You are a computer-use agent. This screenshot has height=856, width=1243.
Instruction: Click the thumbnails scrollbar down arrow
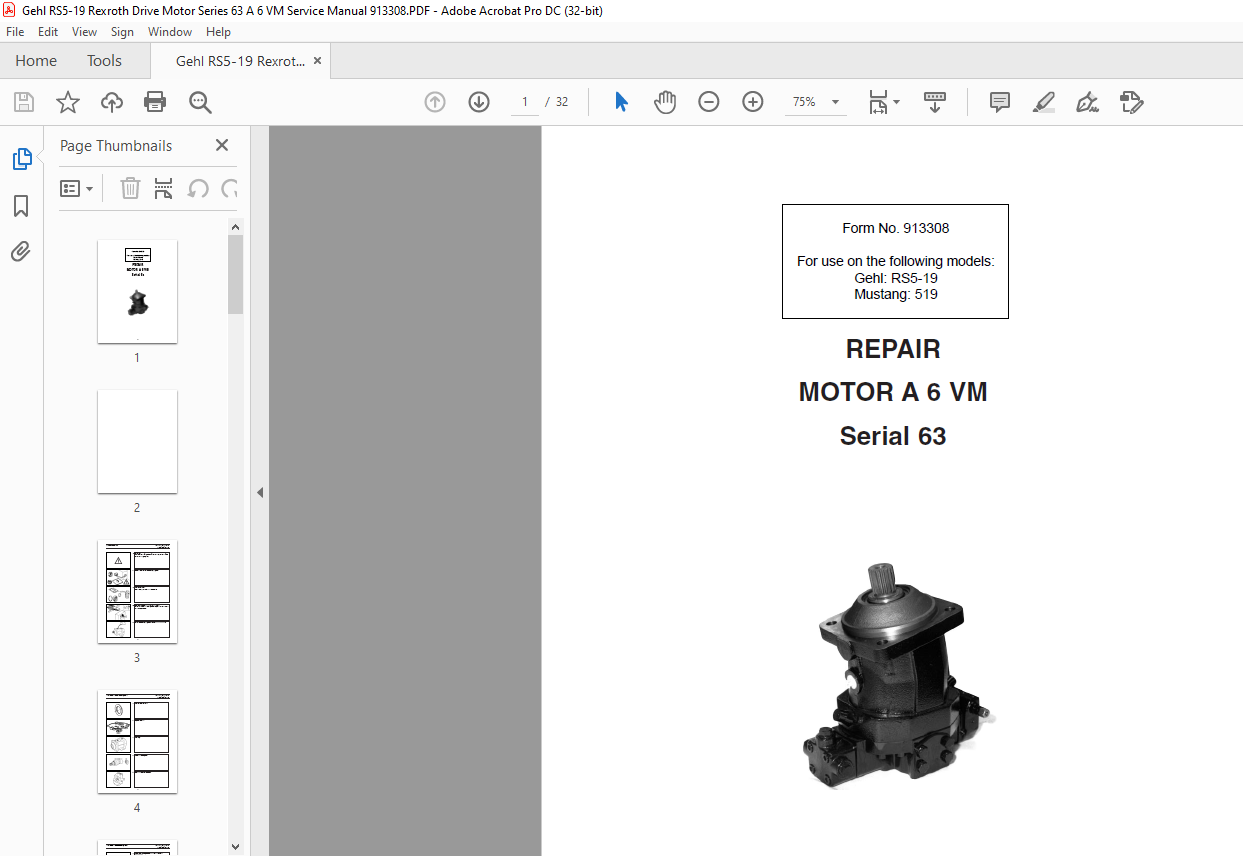click(x=236, y=847)
